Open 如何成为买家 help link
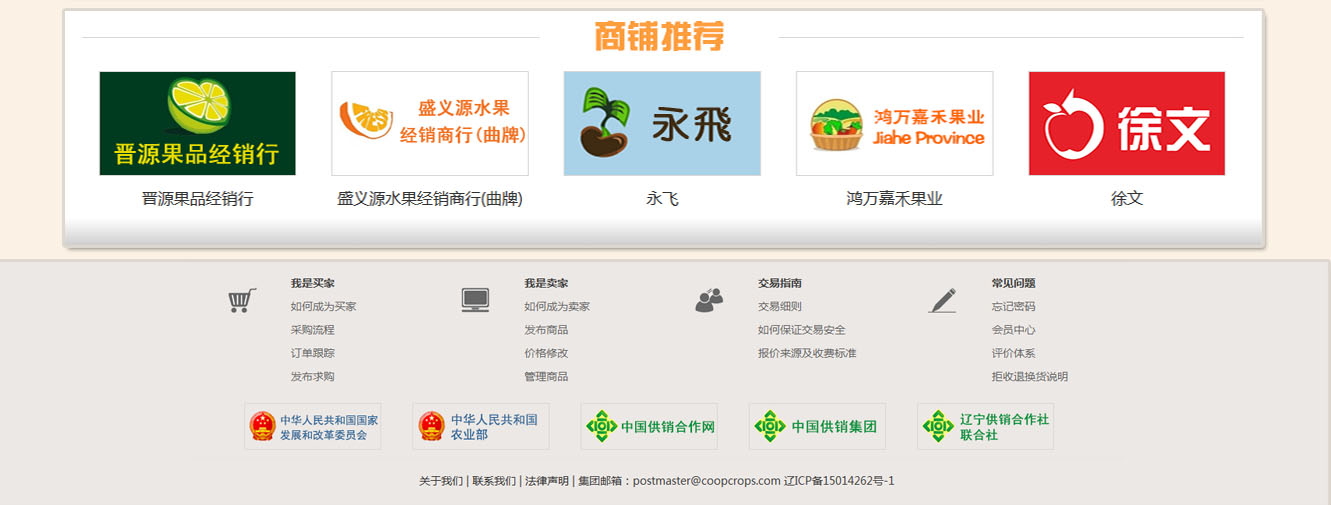Image resolution: width=1331 pixels, height=505 pixels. pos(323,307)
